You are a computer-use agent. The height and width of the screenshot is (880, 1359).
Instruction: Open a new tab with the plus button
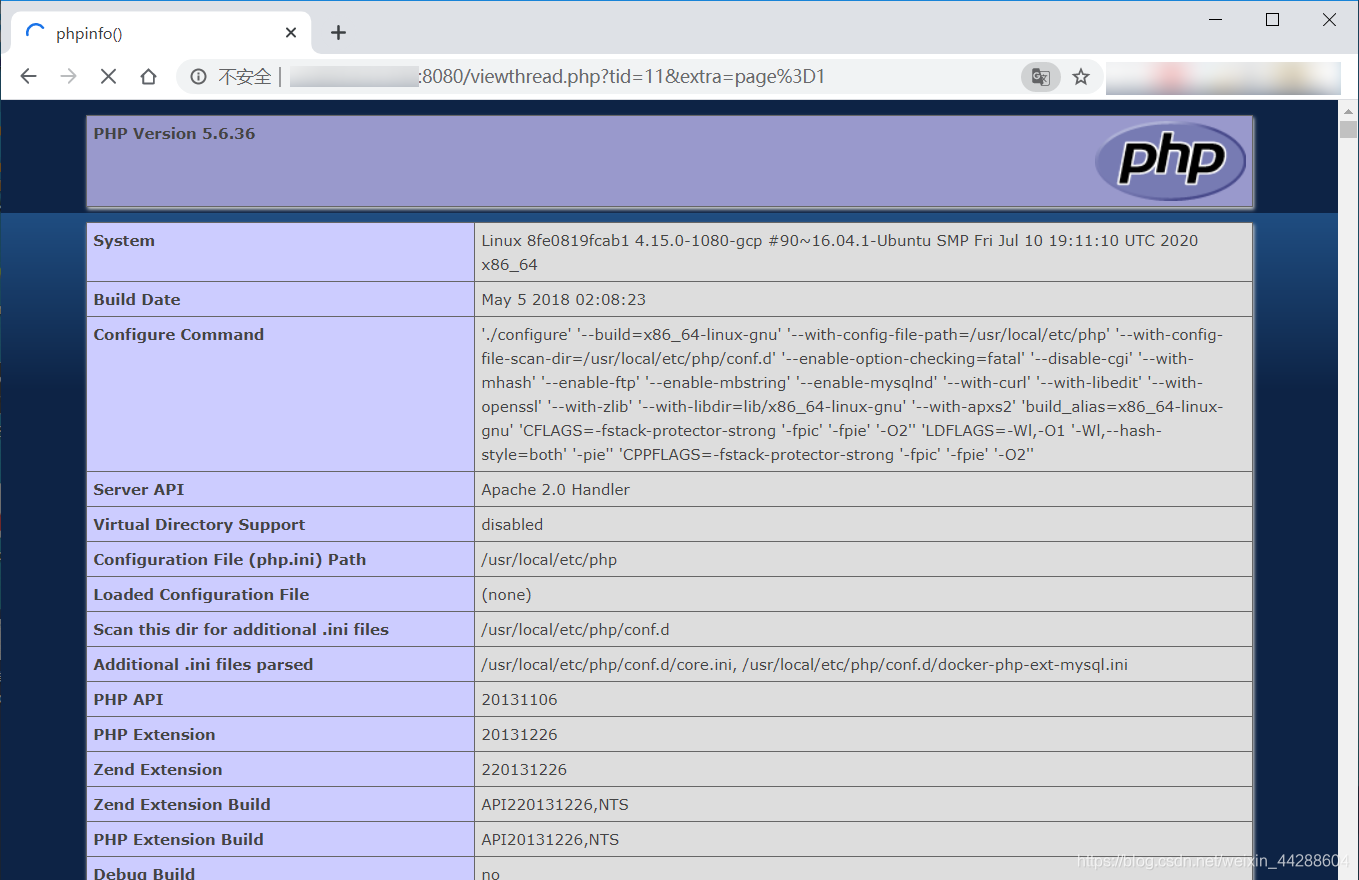[x=338, y=33]
